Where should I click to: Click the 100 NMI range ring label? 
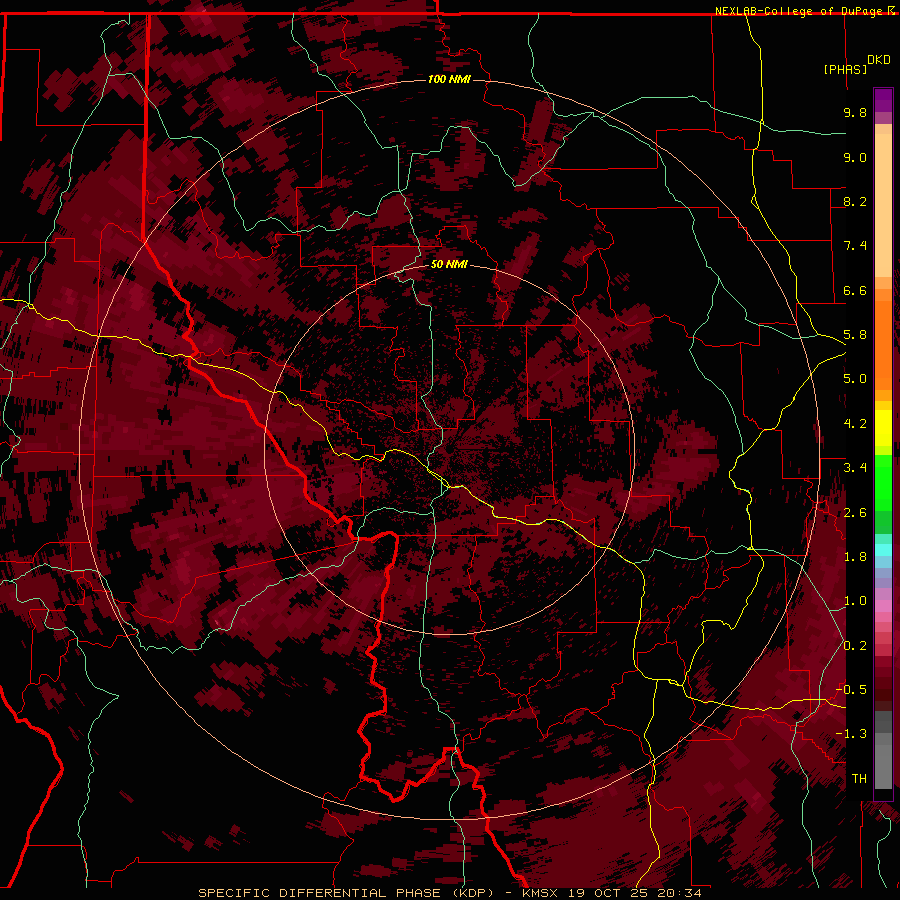click(449, 79)
